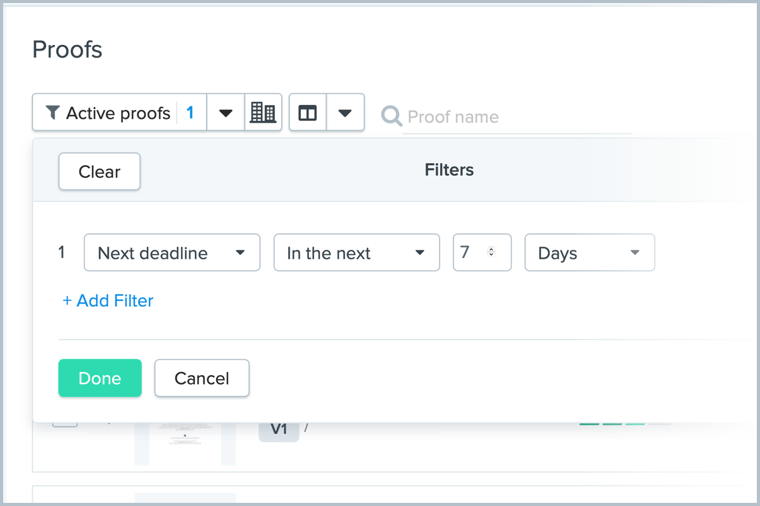Click the funnel filter icon
760x506 pixels.
53,113
